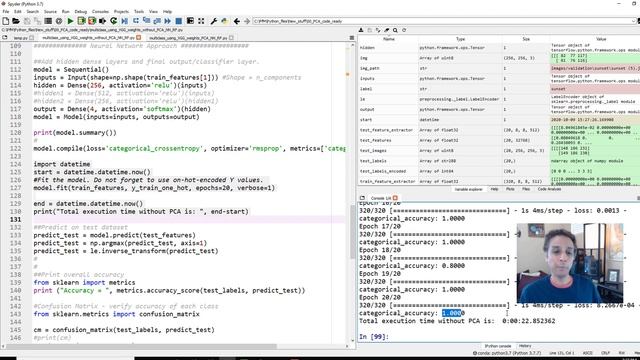Click the conda python3.7 status bar entry
Image resolution: width=640 pixels, height=360 pixels.
[507, 353]
